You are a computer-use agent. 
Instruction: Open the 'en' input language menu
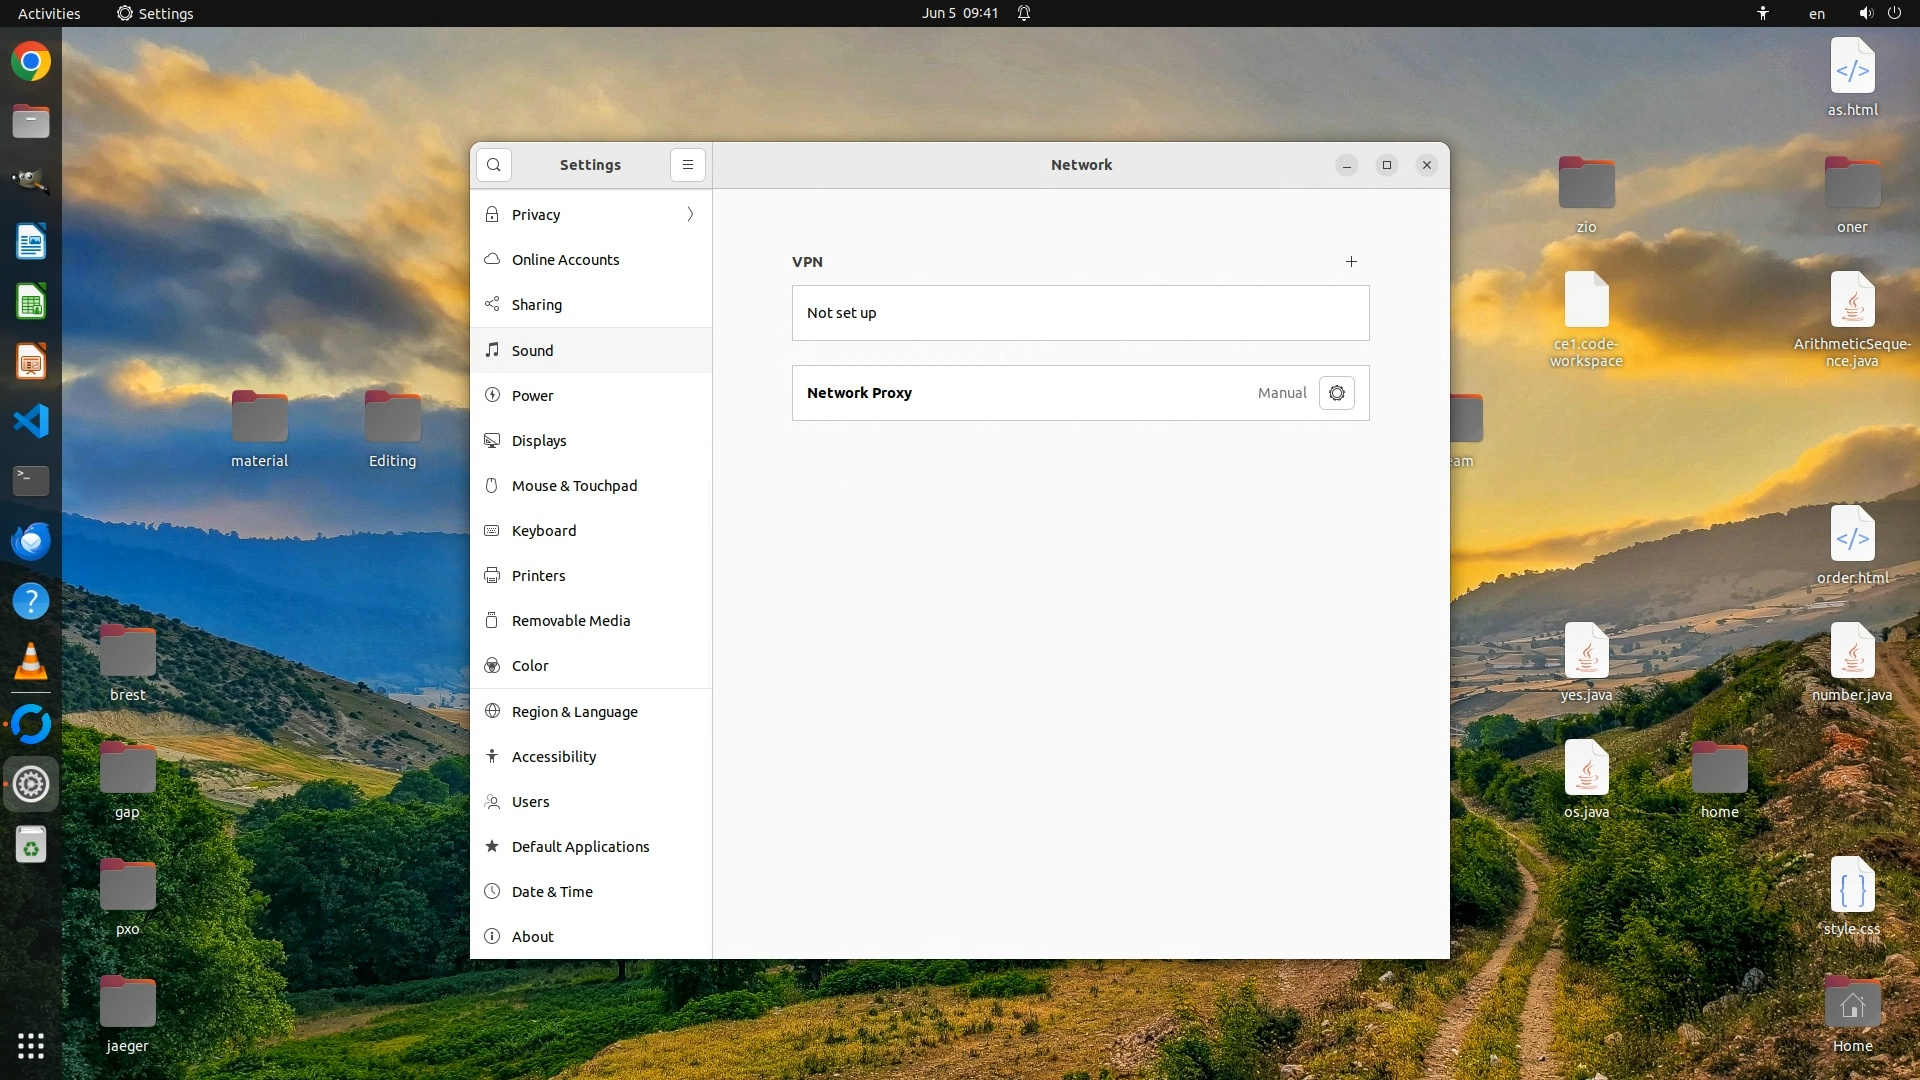(x=1816, y=13)
